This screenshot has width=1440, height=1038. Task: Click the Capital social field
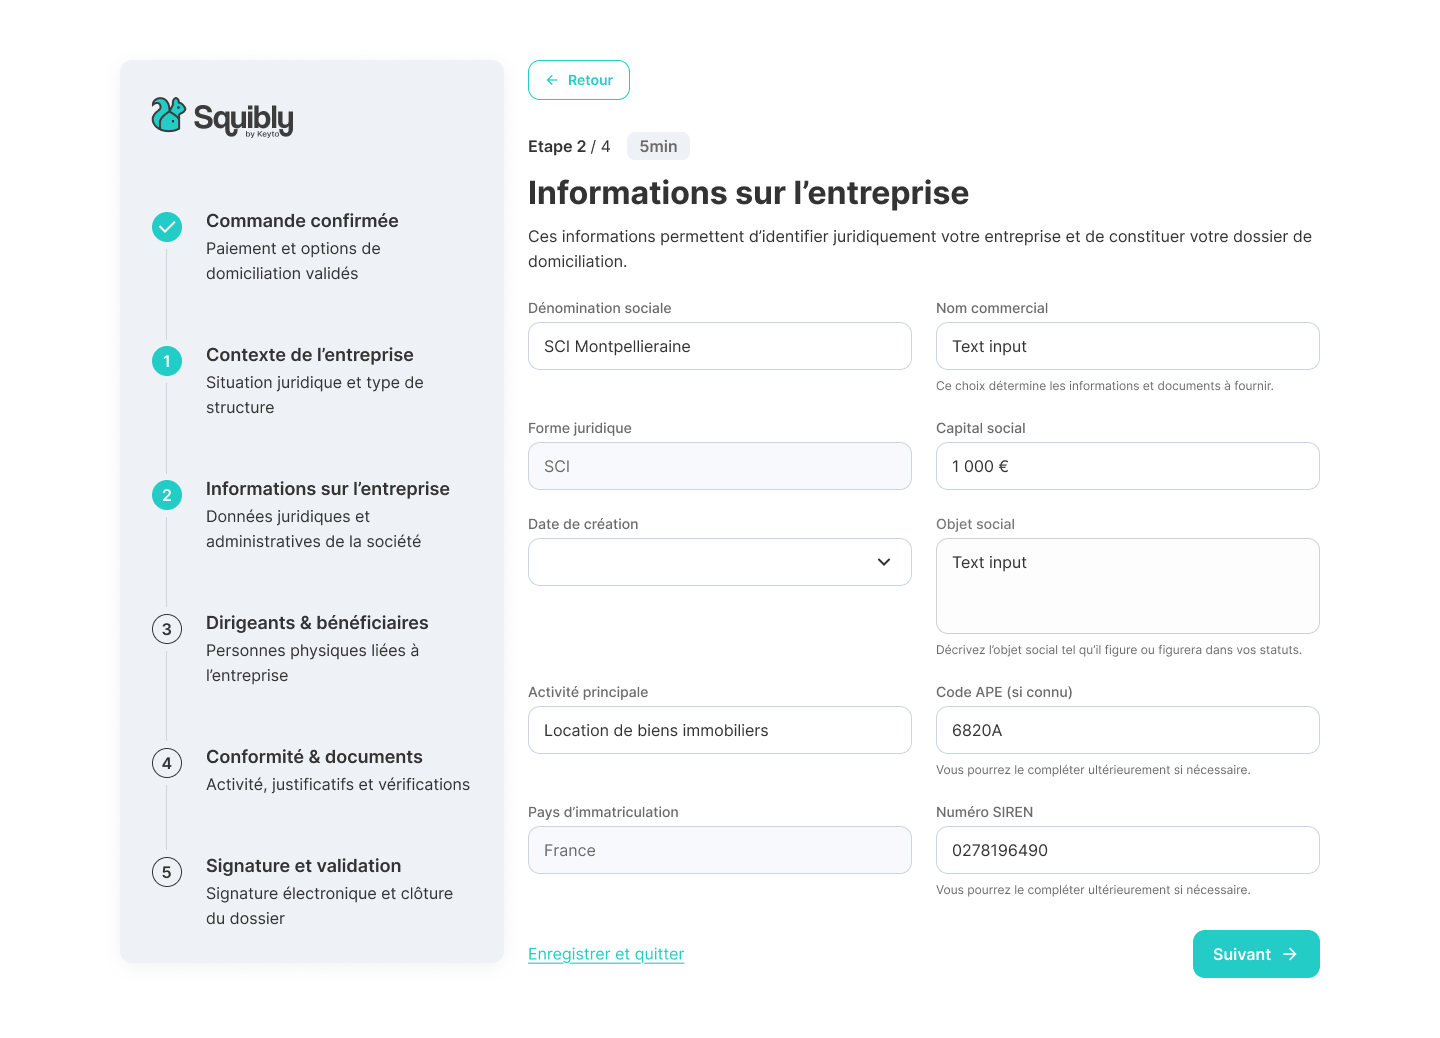1127,466
